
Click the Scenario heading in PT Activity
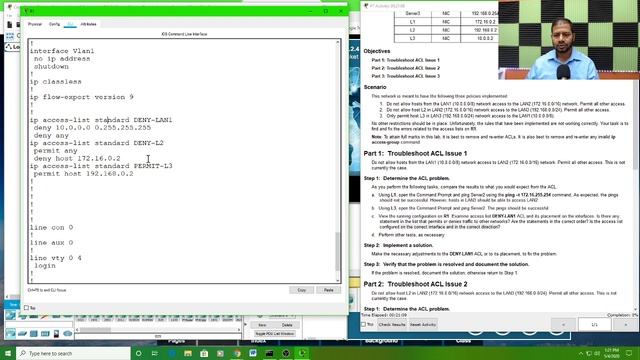[x=375, y=87]
